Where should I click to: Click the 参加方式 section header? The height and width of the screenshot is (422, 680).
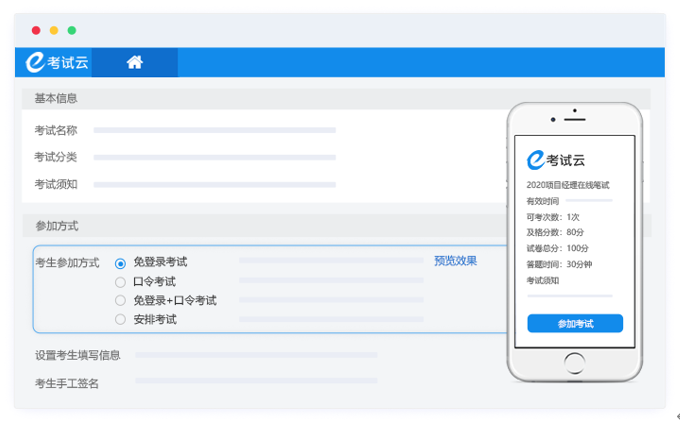56,226
